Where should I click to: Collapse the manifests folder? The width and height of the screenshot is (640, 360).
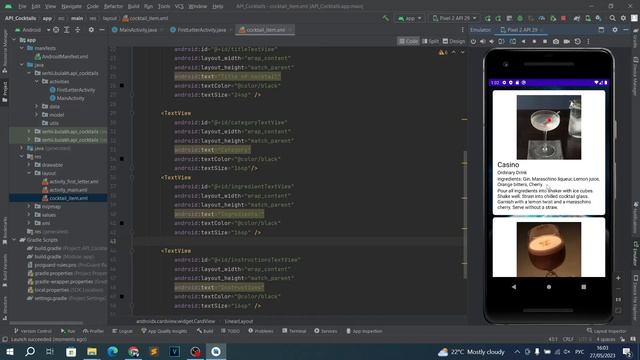click(x=22, y=48)
